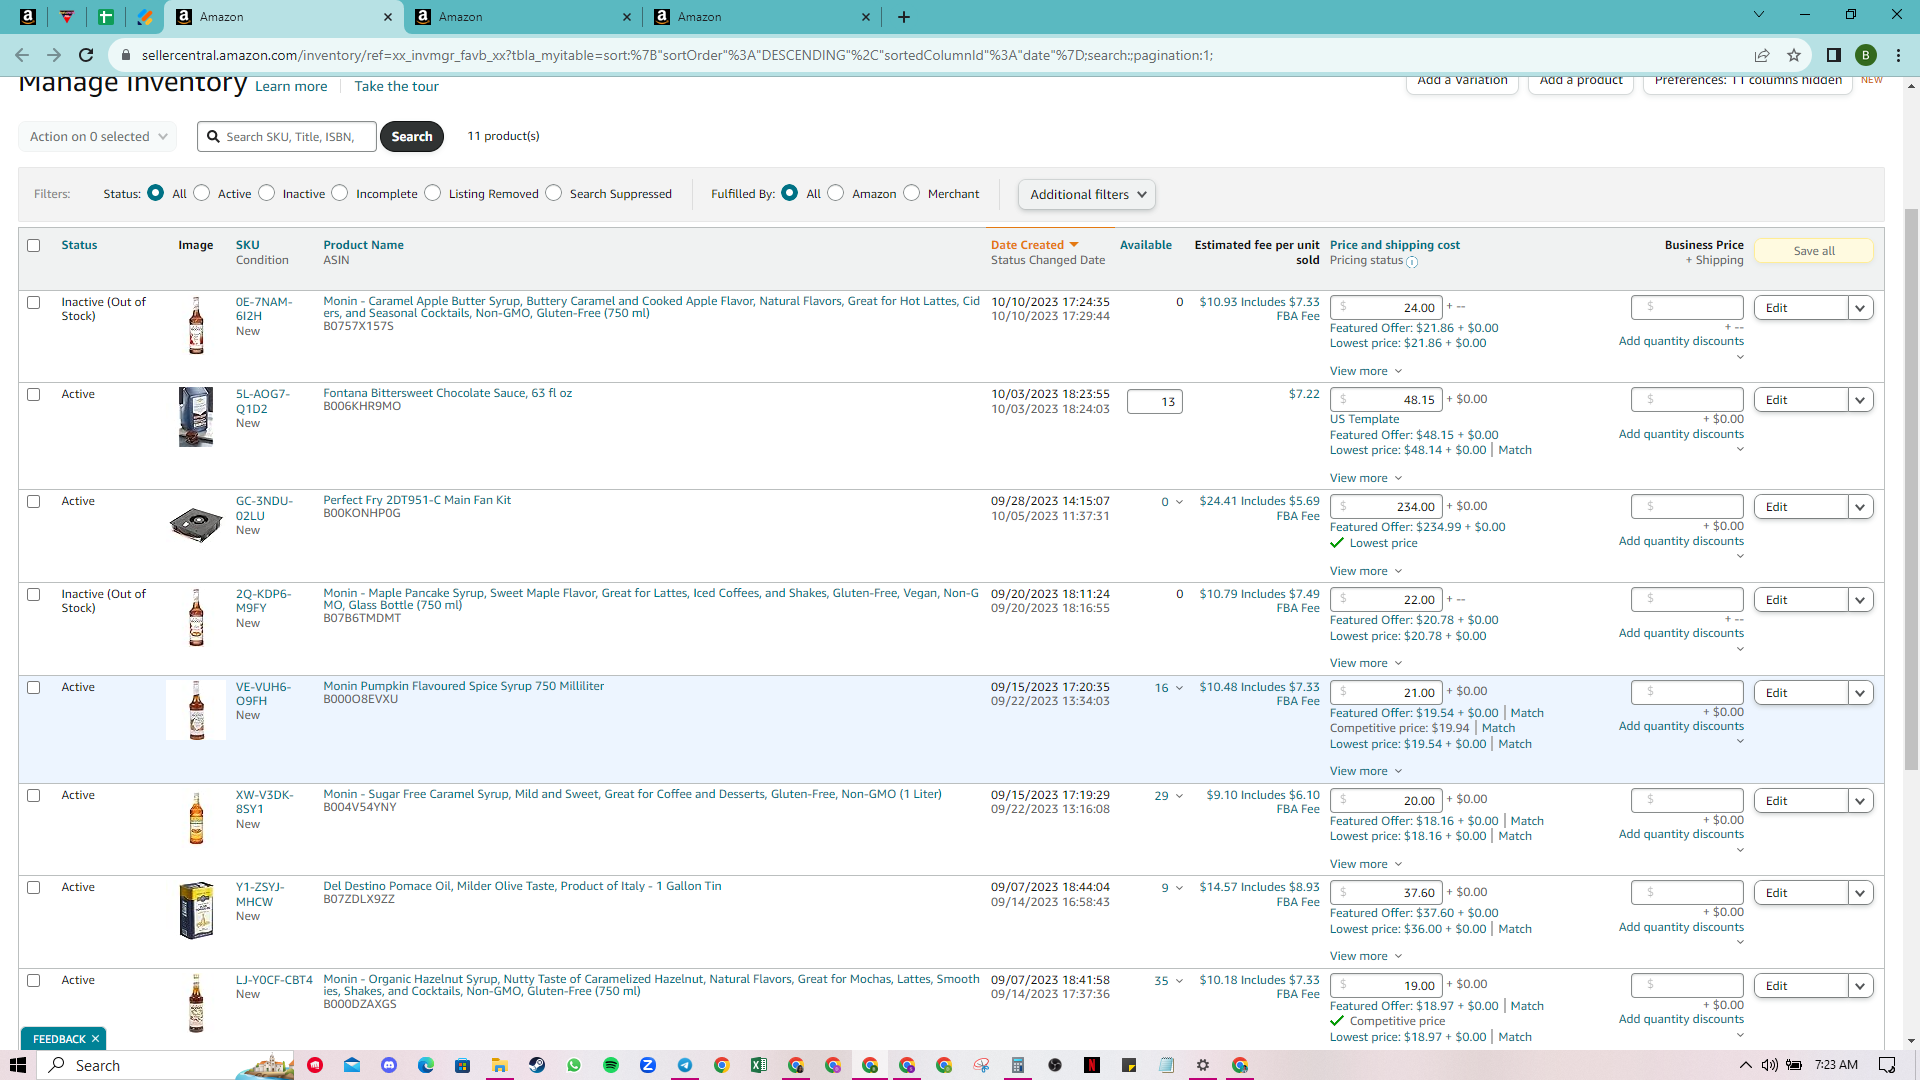Click Edit for the Monin Maple Pancake Syrup row
This screenshot has width=1920, height=1080.
[x=1801, y=600]
